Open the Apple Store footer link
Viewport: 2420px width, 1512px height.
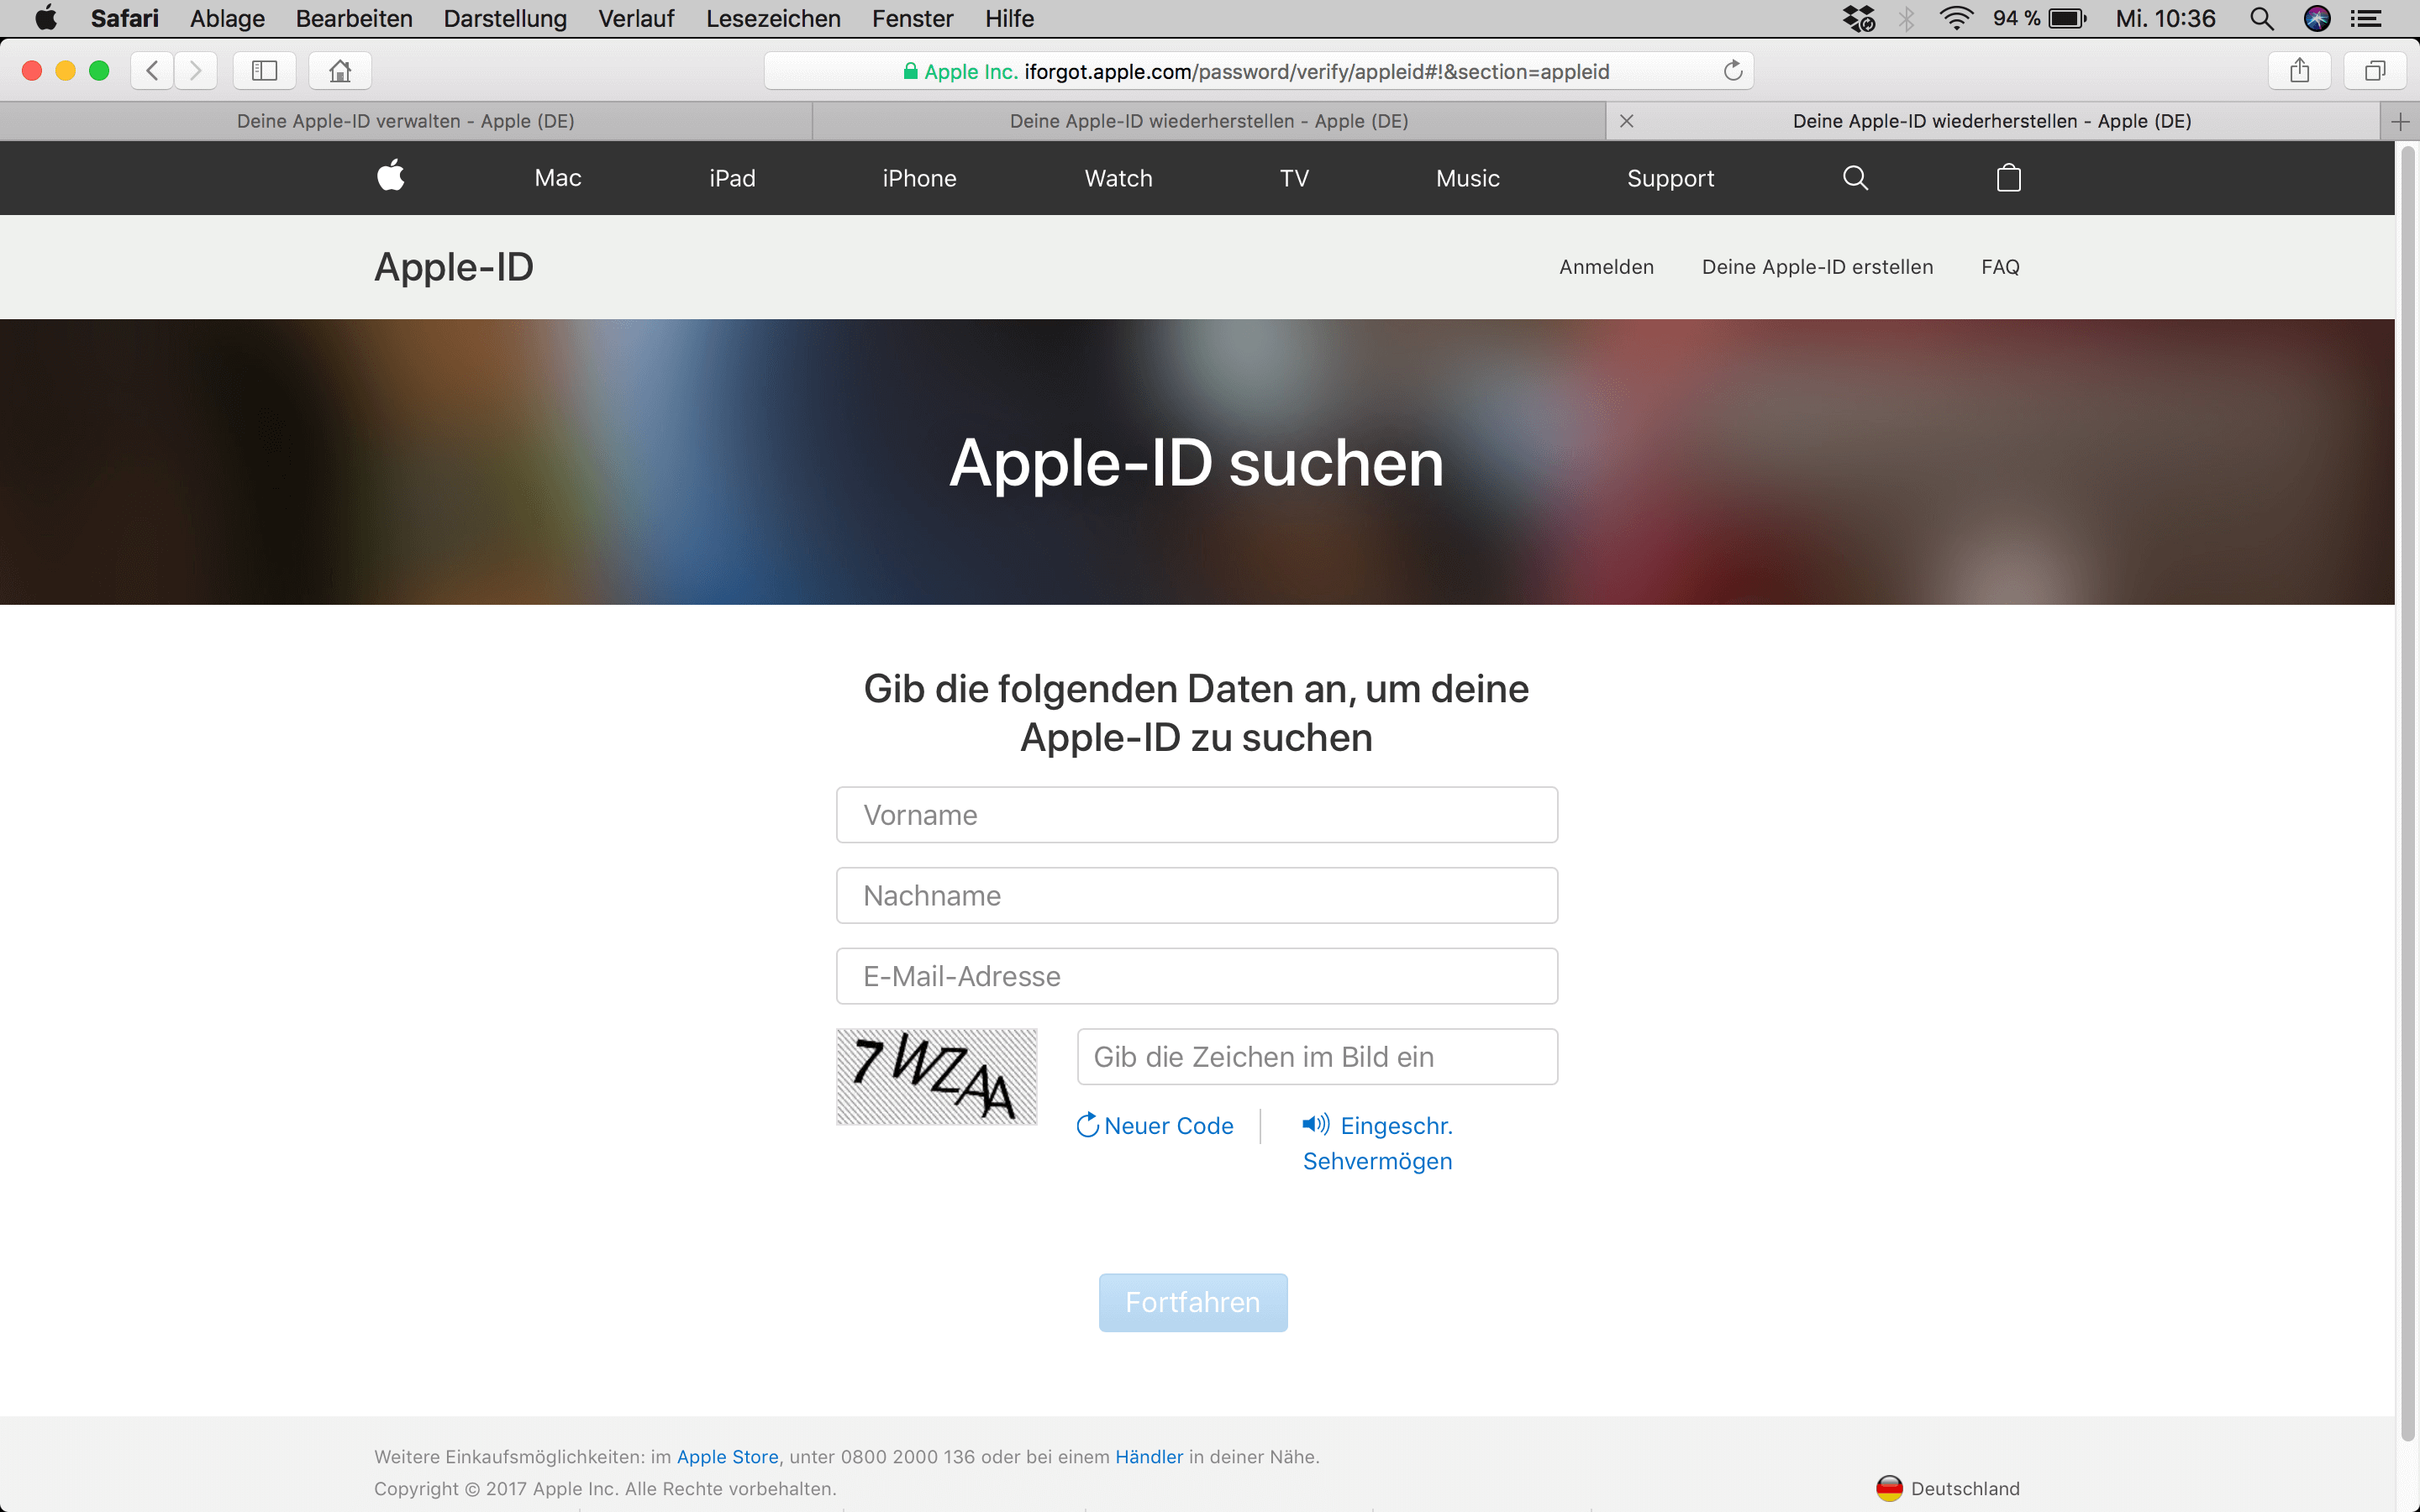pos(727,1457)
